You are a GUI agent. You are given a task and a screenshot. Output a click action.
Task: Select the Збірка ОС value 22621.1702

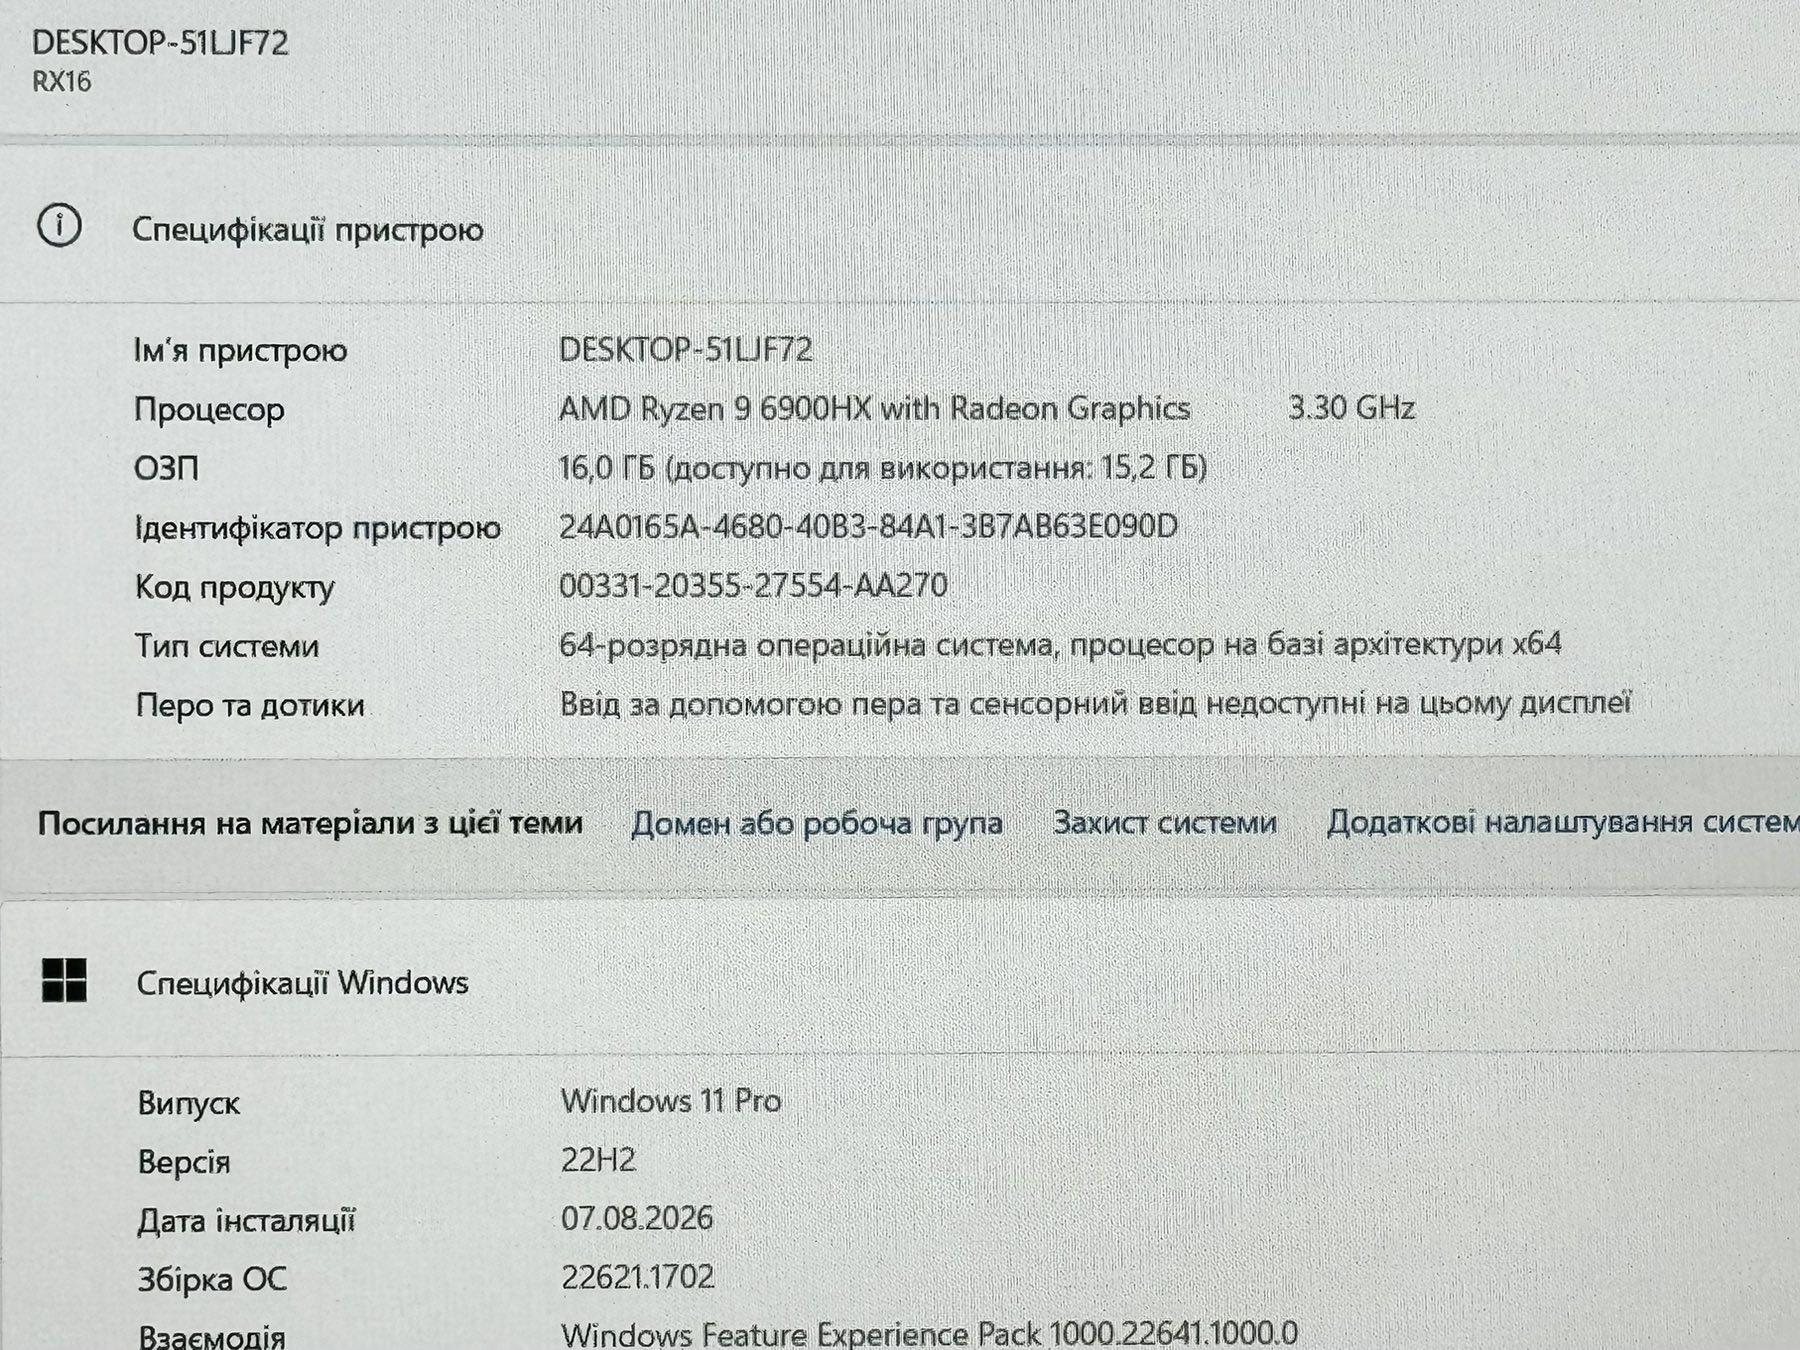click(638, 1277)
